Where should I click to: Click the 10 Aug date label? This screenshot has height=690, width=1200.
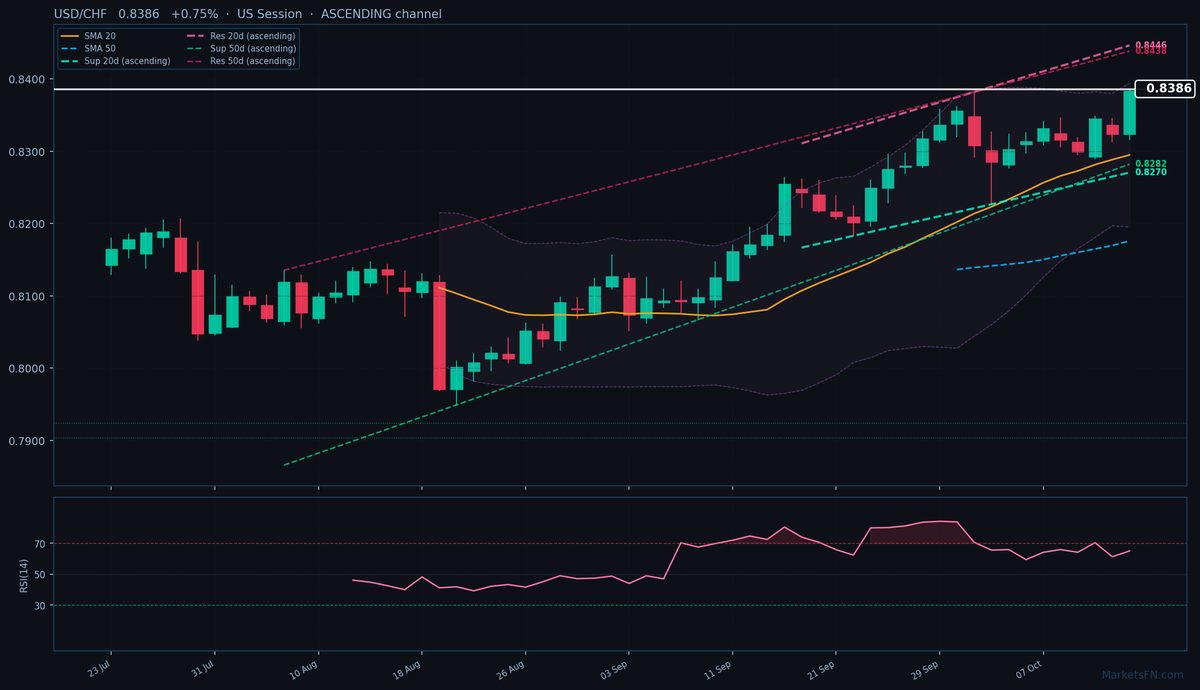click(305, 668)
